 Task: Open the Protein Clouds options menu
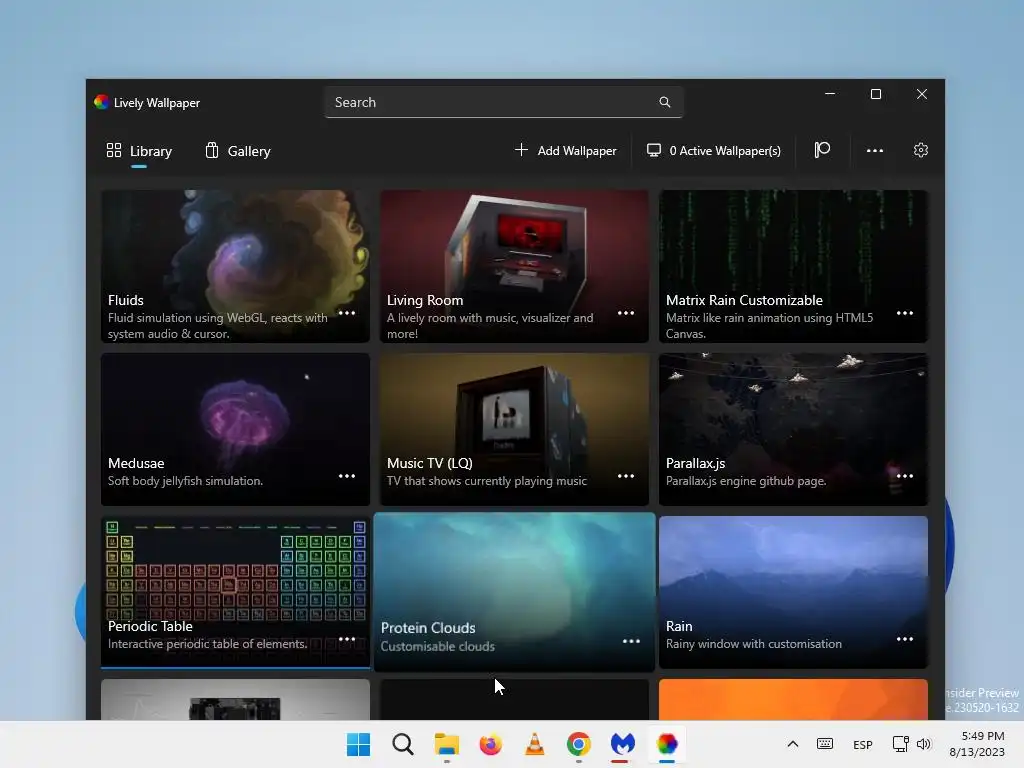(631, 641)
